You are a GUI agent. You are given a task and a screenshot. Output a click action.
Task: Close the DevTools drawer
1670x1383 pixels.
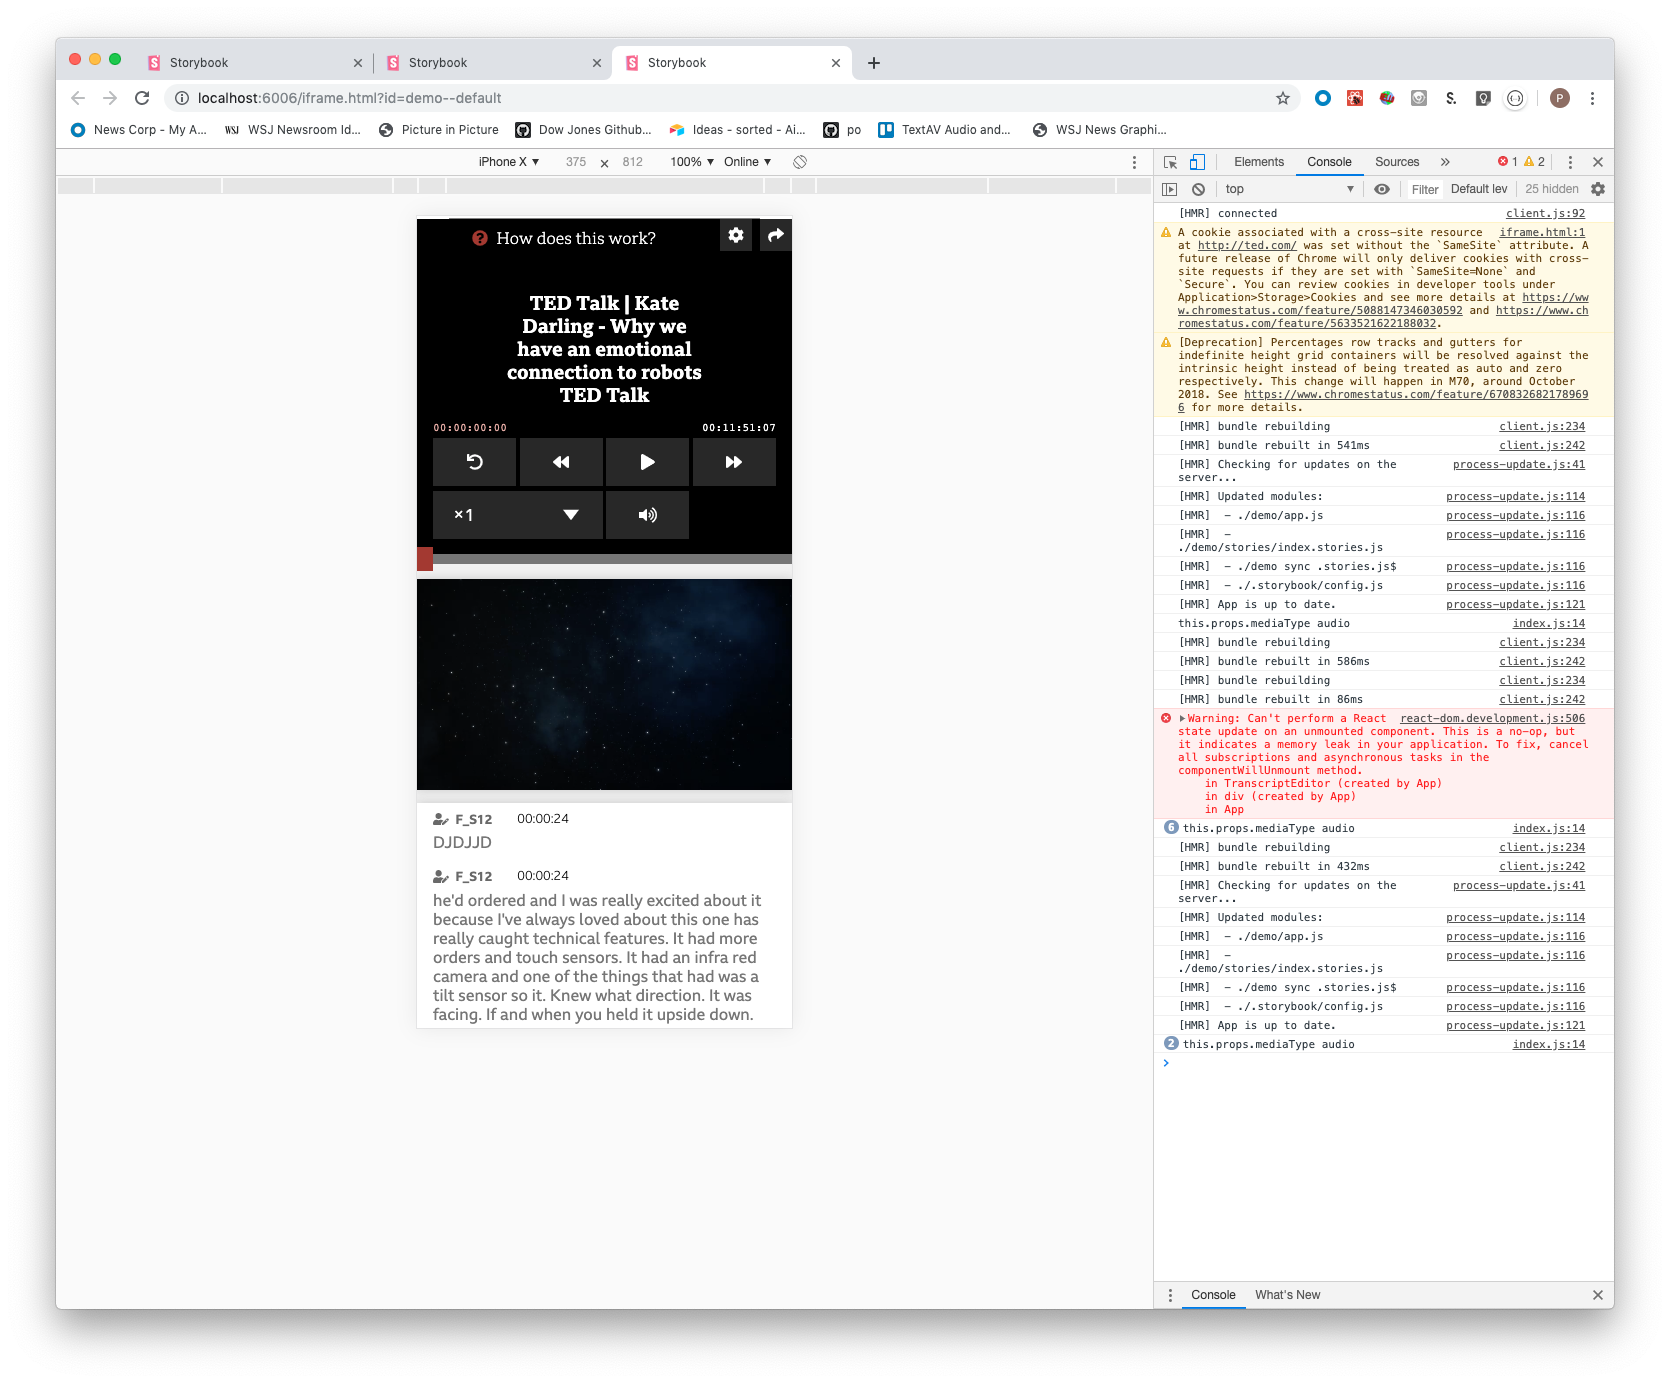pos(1598,1295)
